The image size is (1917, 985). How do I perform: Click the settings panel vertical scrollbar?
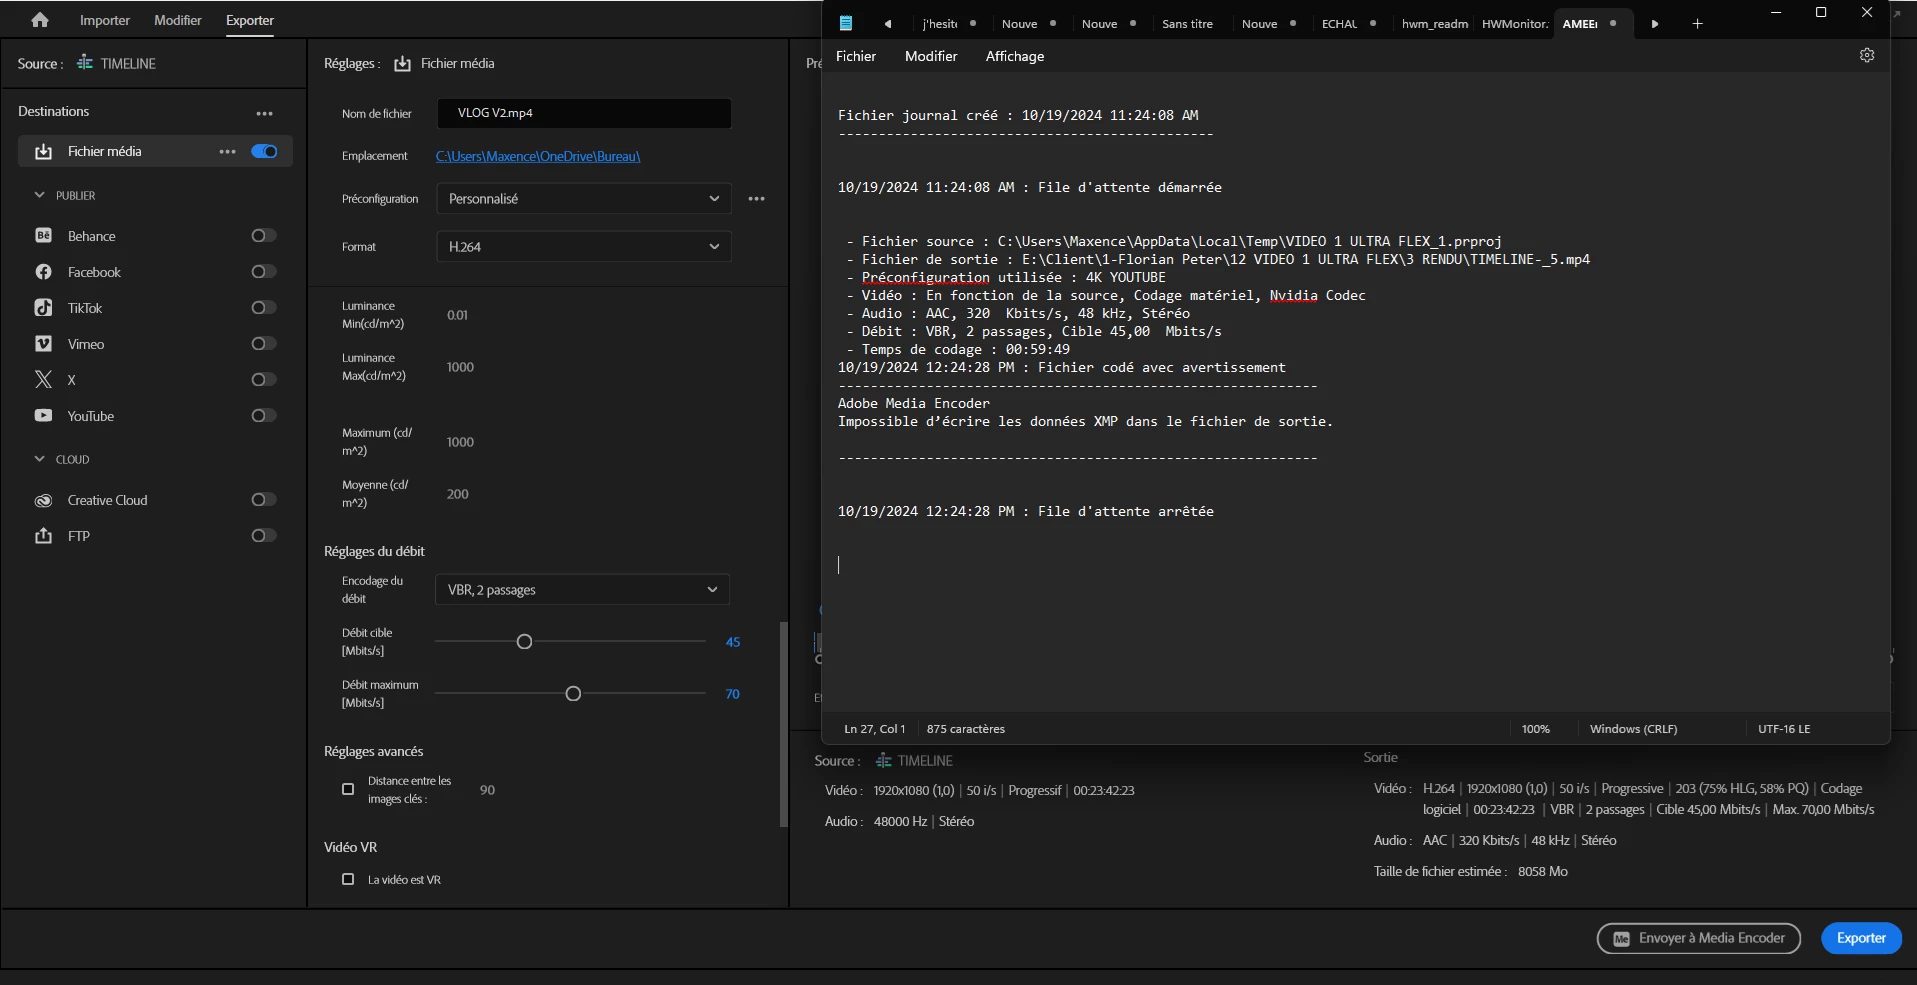784,724
